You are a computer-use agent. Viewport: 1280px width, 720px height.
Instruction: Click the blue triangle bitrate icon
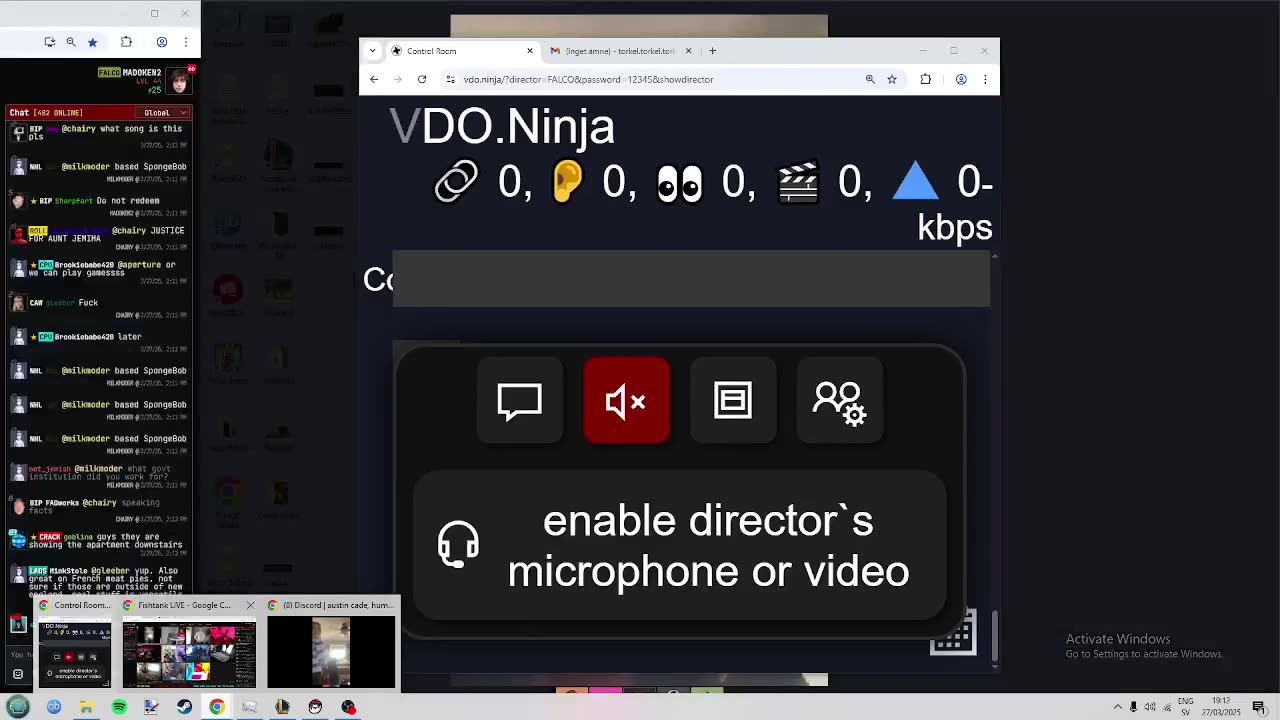tap(915, 182)
